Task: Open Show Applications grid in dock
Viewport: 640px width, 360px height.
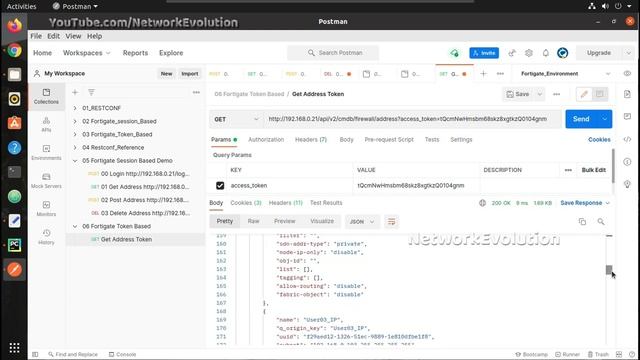Action: (14, 348)
